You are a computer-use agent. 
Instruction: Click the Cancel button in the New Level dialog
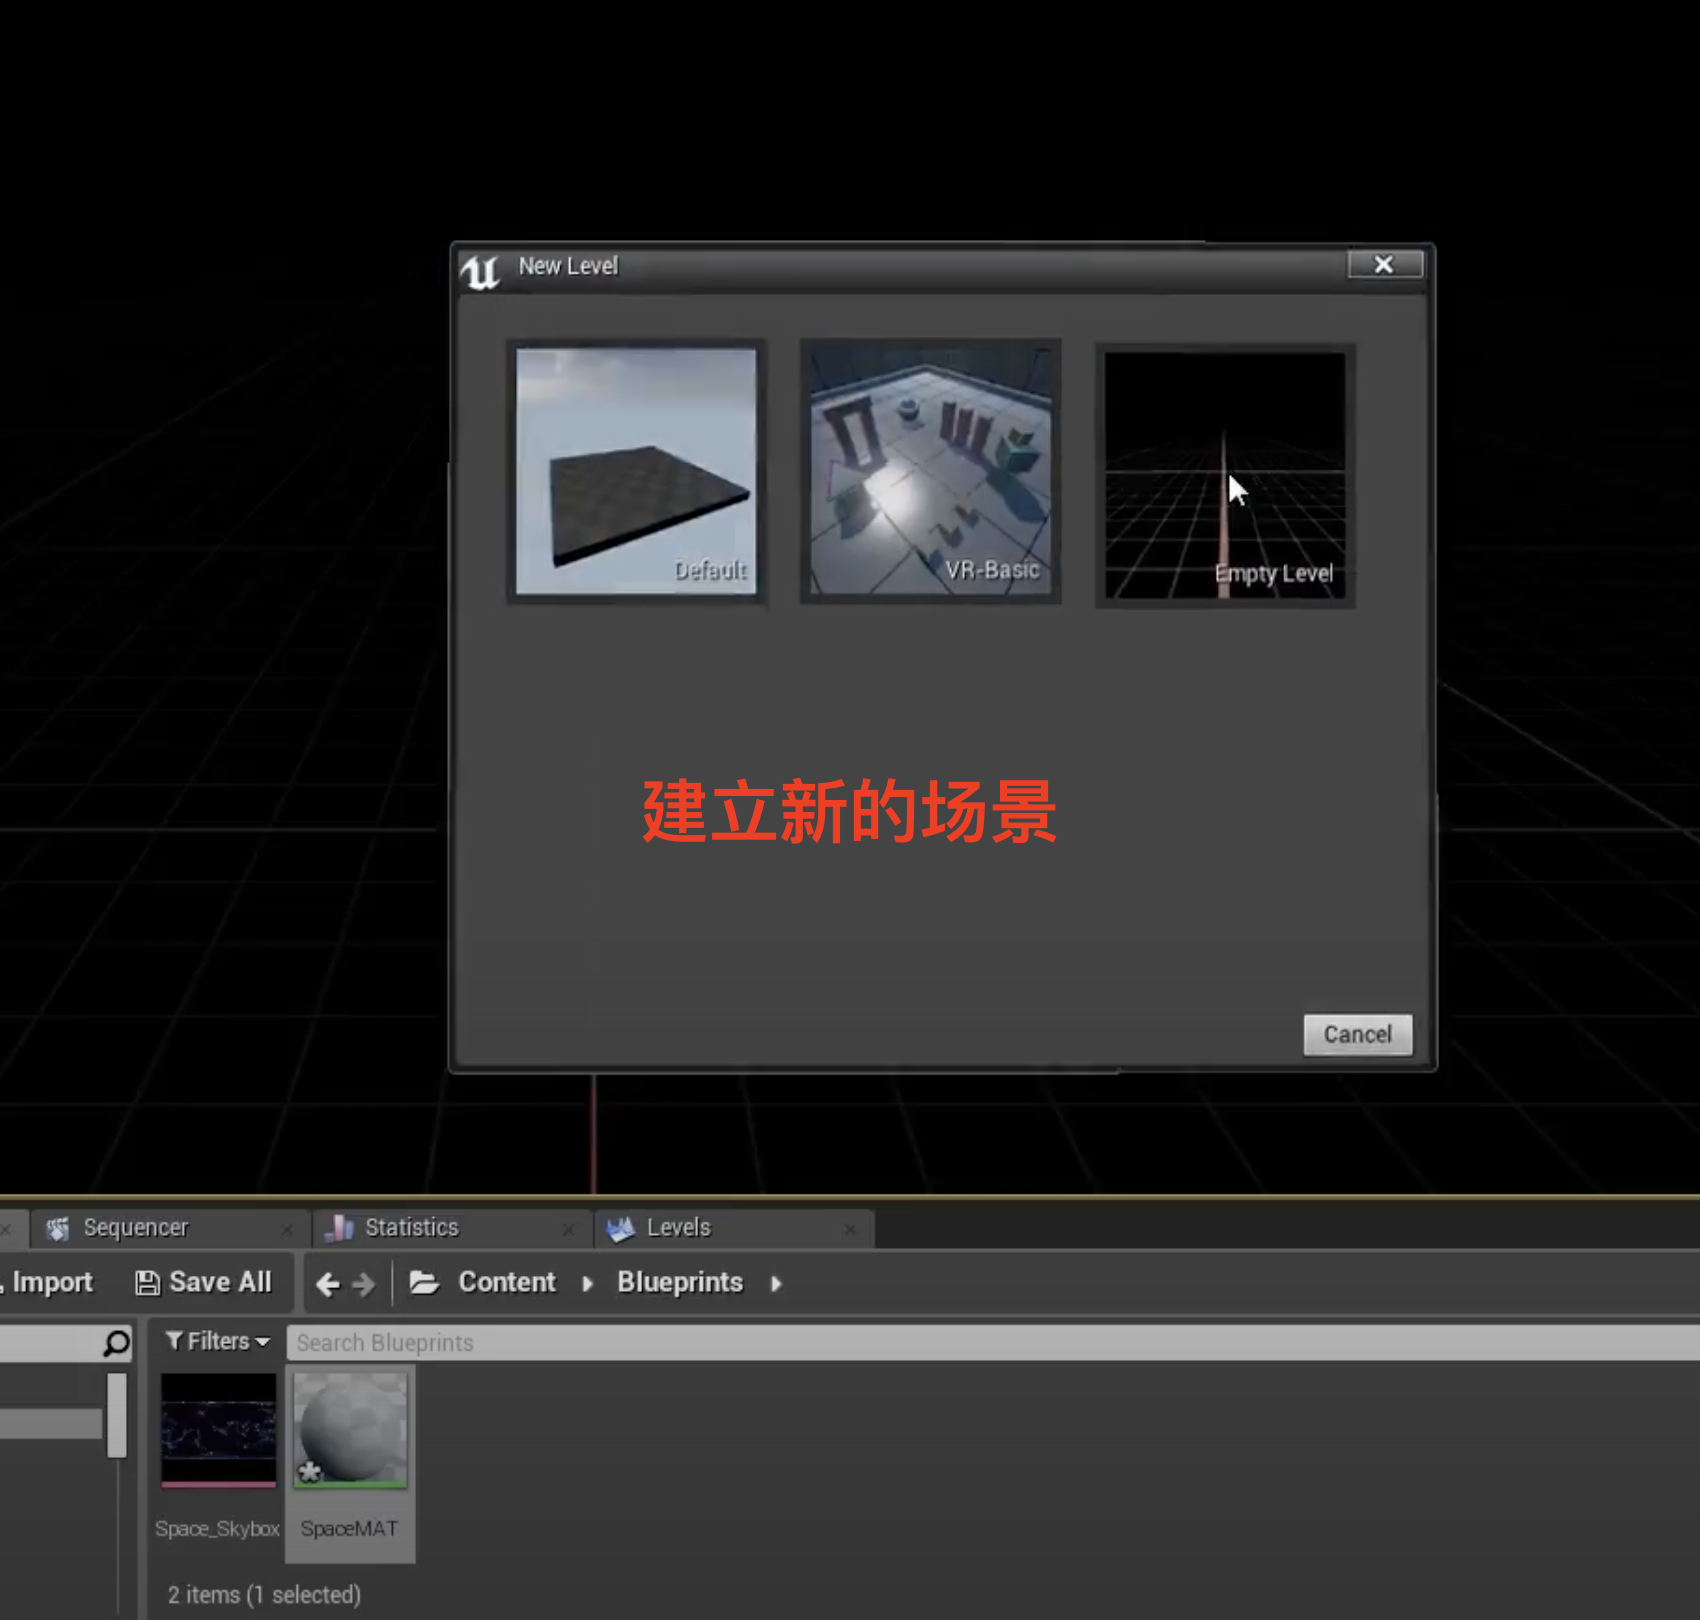(x=1356, y=1034)
